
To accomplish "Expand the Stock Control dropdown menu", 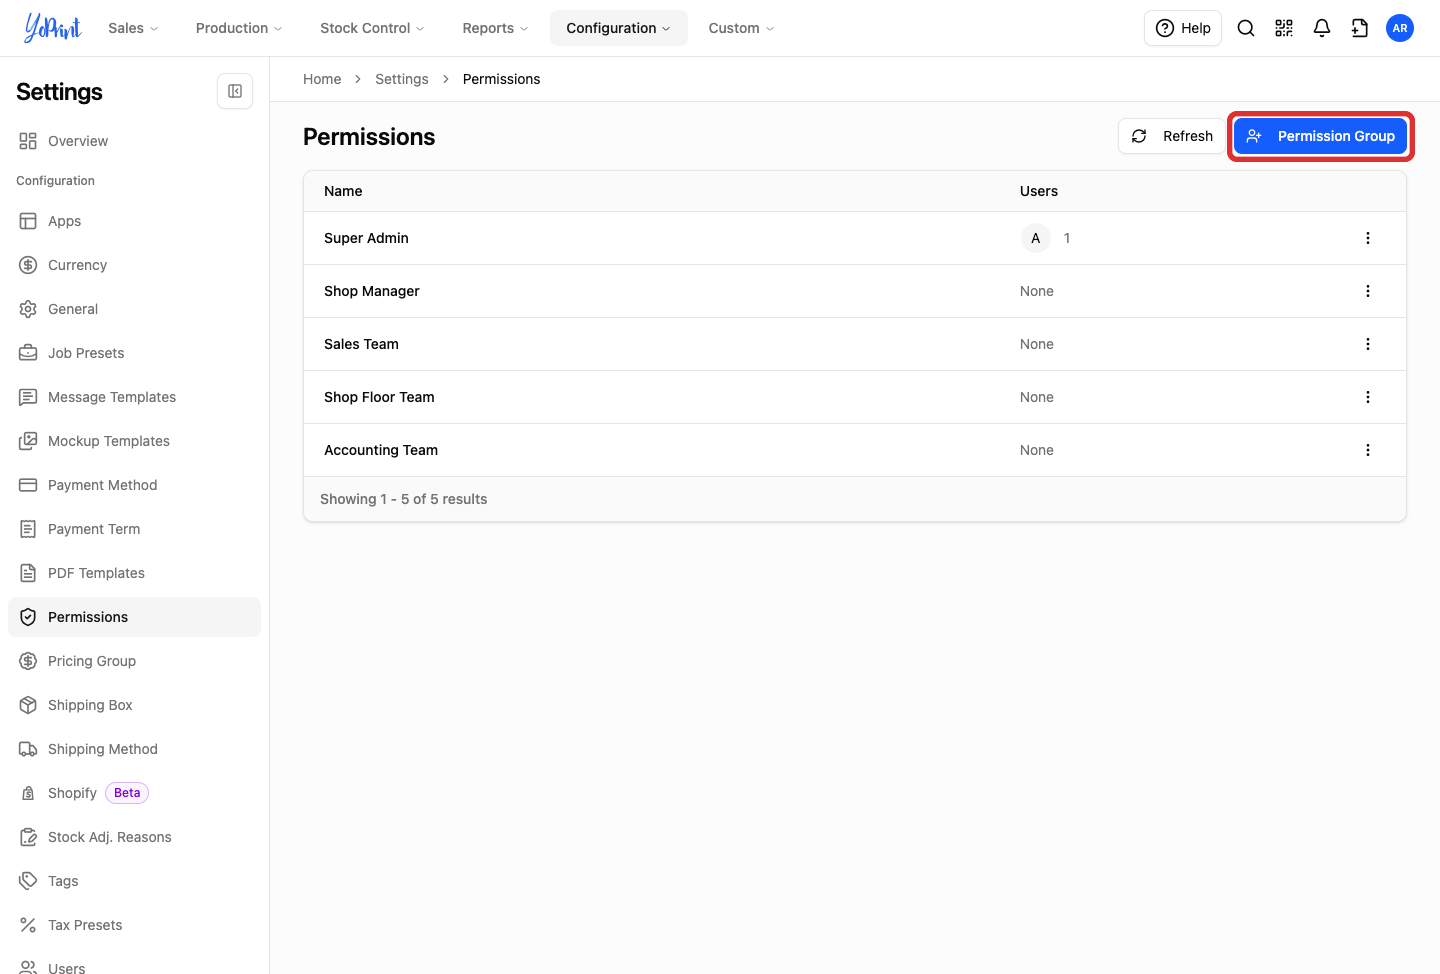I will point(372,28).
